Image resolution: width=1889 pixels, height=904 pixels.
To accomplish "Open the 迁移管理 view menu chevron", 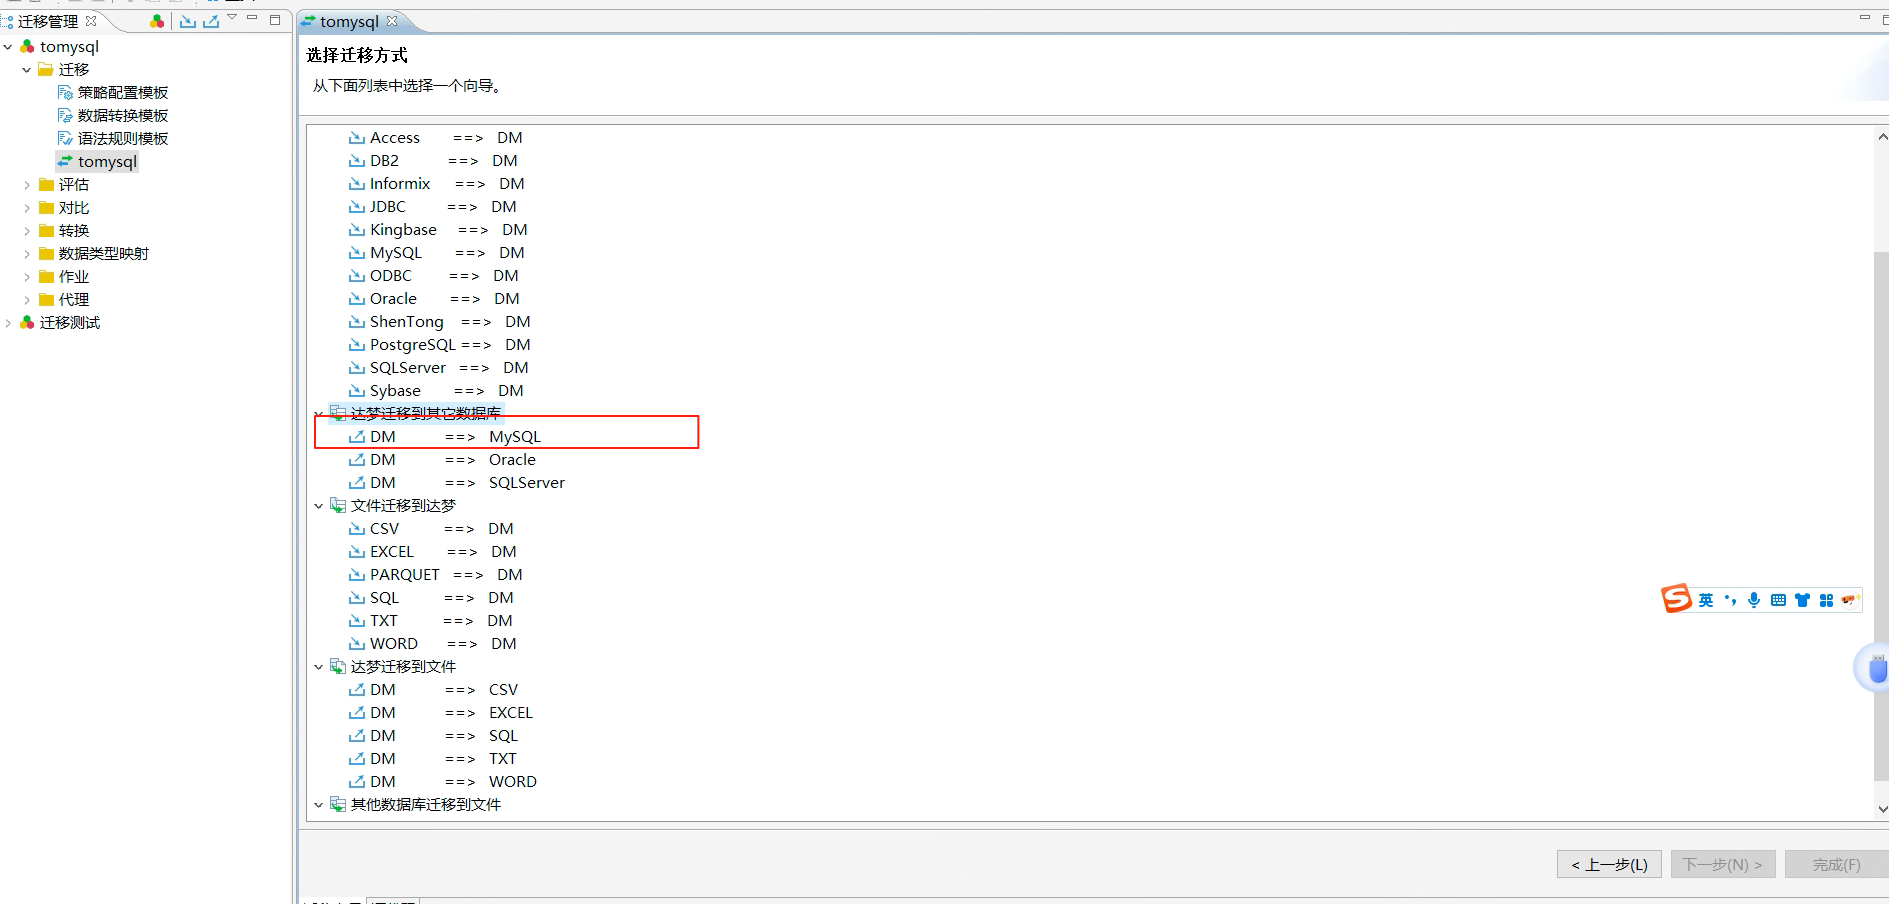I will coord(232,18).
